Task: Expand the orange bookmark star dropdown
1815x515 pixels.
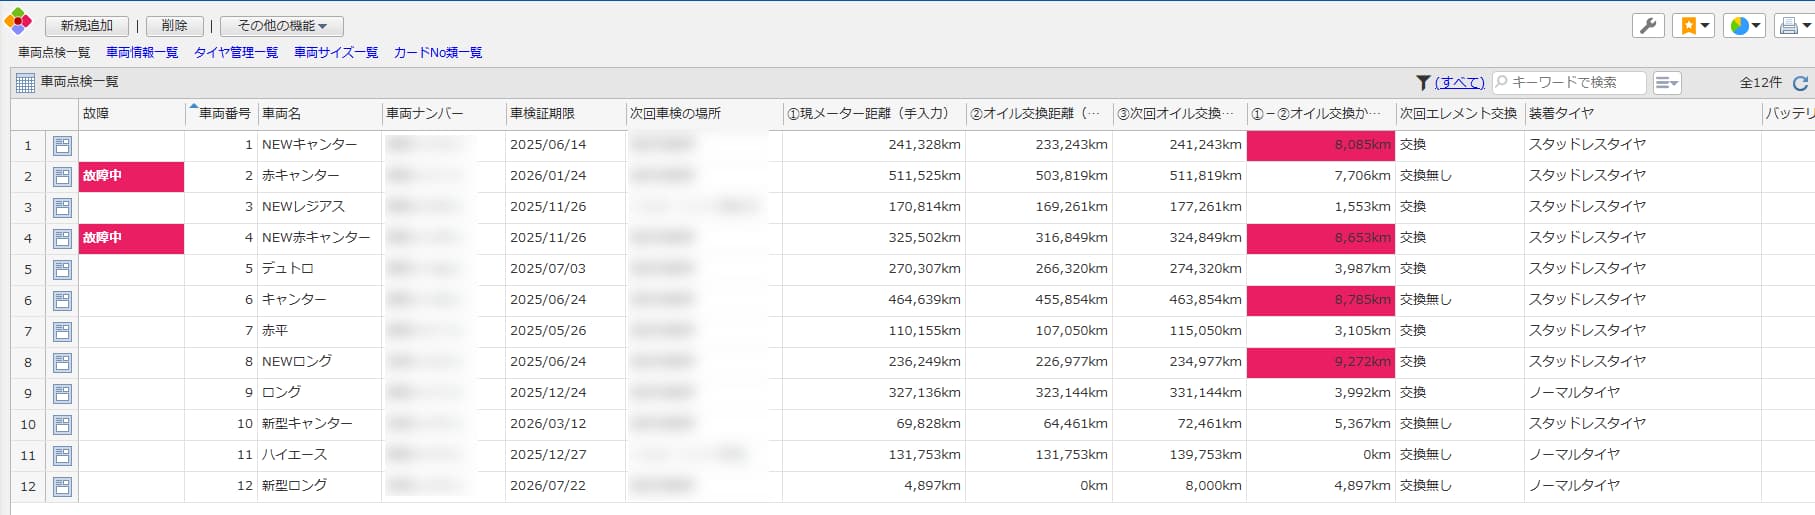Action: pos(1695,26)
